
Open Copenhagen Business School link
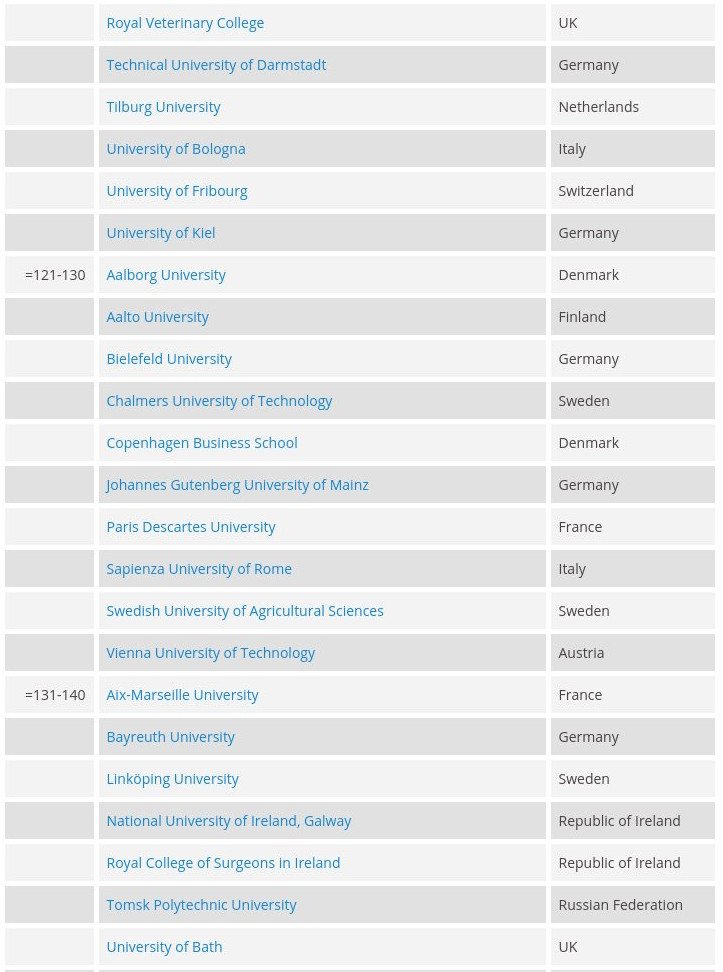tap(201, 443)
